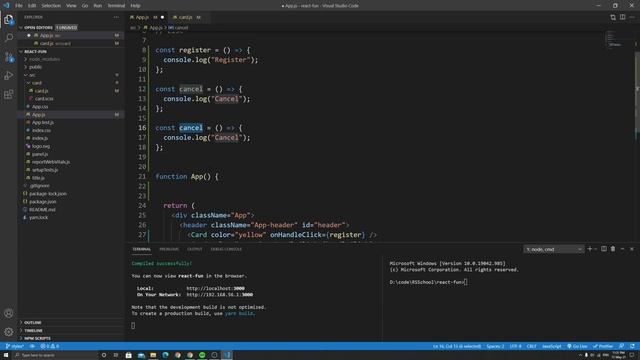Switch to the Problems panel tab
This screenshot has height=360, width=640.
coord(169,249)
